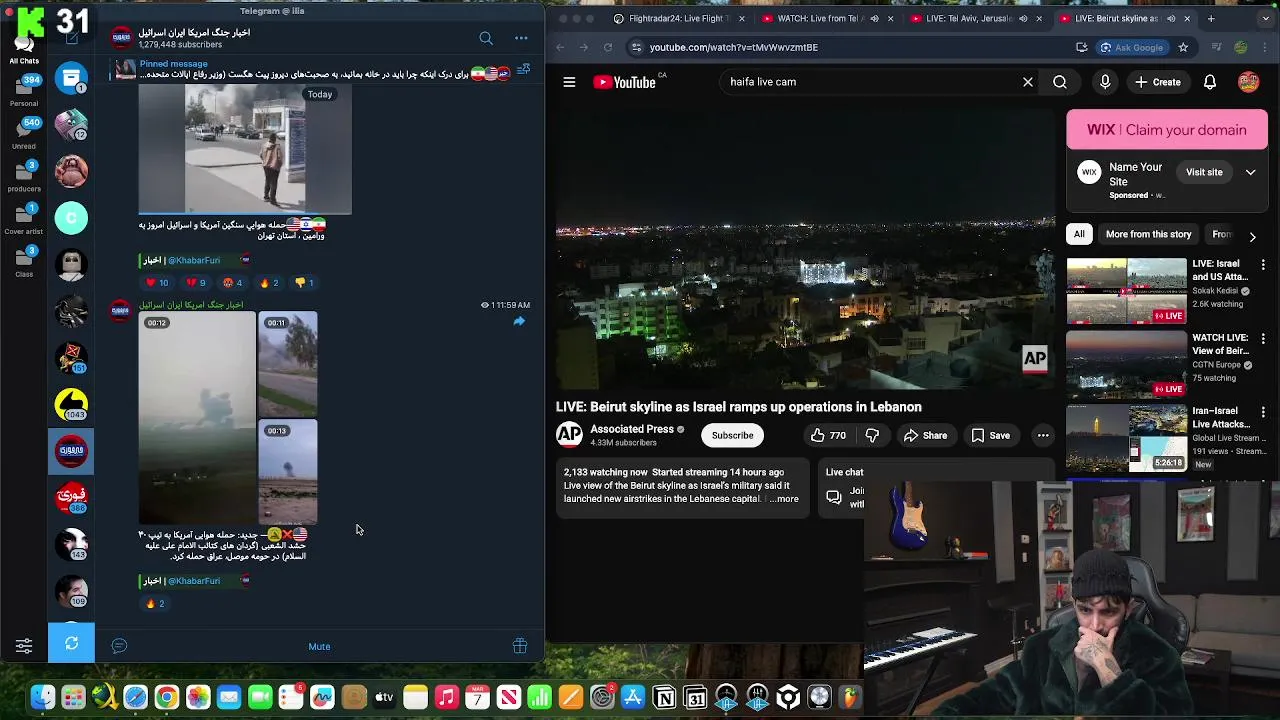Screen dimensions: 1280x720
Task: Expand the Chrome tab search chevron
Action: click(1263, 18)
